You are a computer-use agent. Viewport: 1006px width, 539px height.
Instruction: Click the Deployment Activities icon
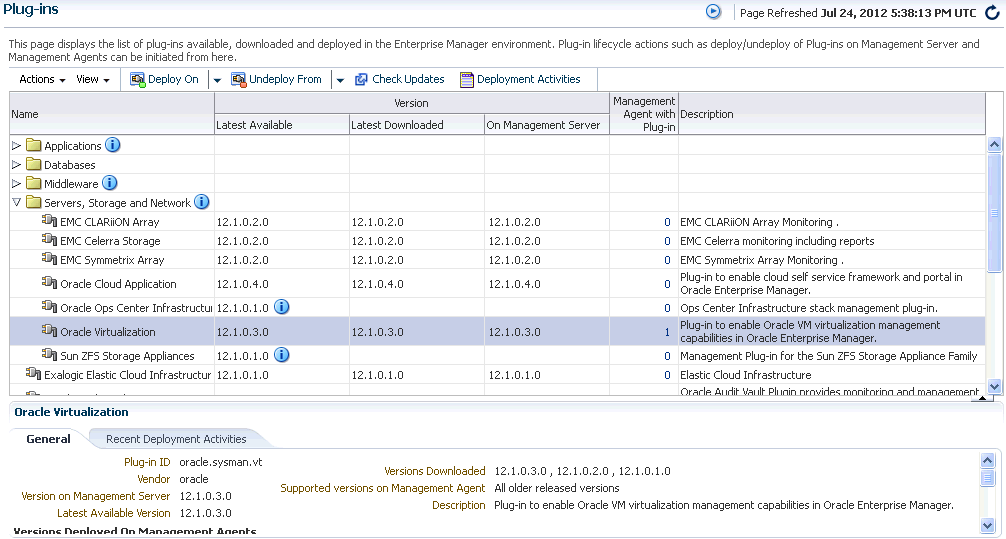[466, 80]
